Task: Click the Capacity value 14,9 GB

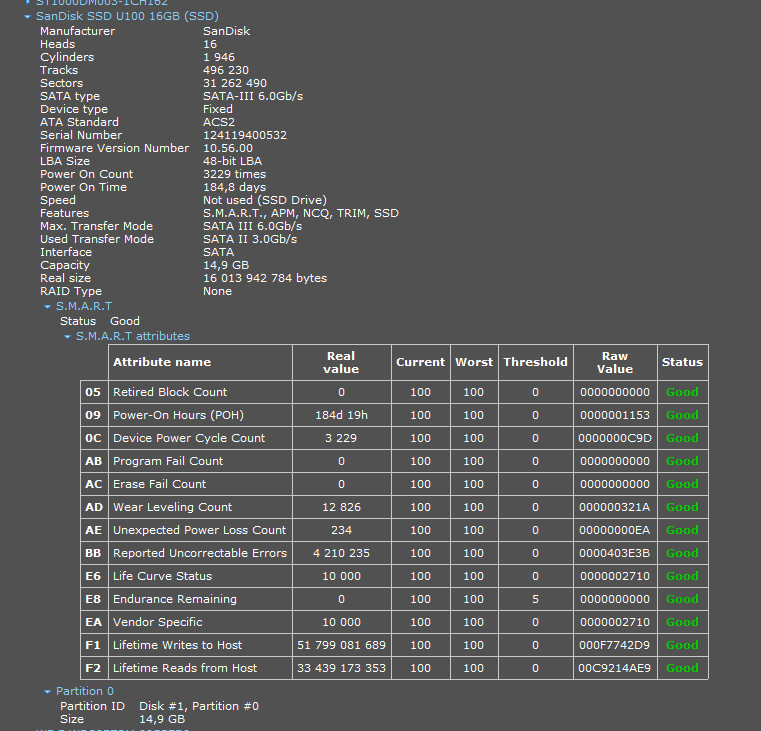Action: click(x=226, y=265)
